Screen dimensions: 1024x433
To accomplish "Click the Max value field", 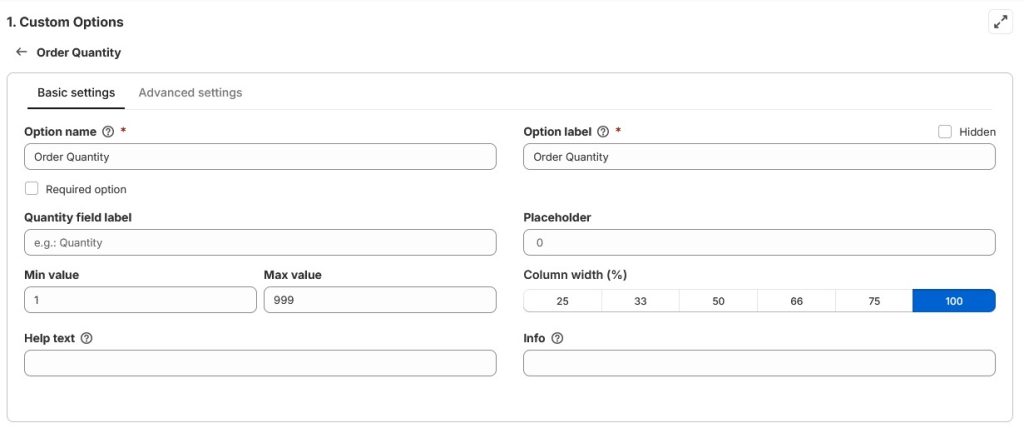I will tap(380, 301).
